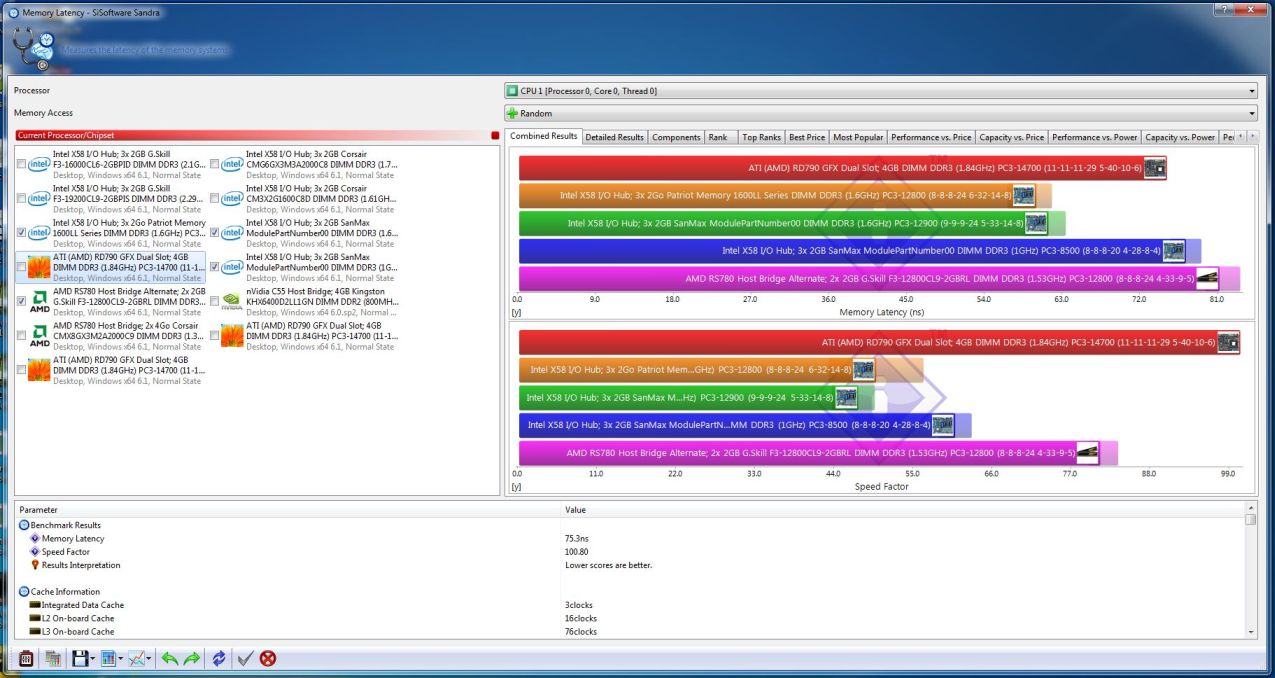Click the chip icon beside Integrated Data Cache

coord(35,605)
